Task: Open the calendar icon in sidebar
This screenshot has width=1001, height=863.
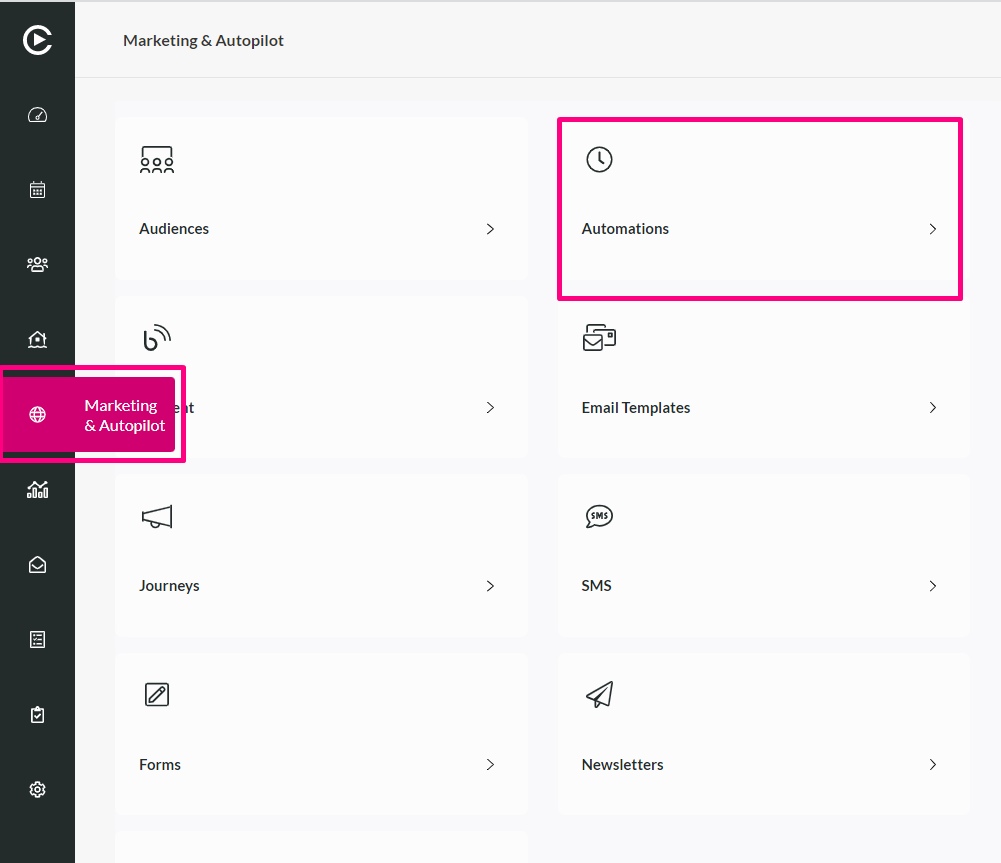Action: (x=37, y=190)
